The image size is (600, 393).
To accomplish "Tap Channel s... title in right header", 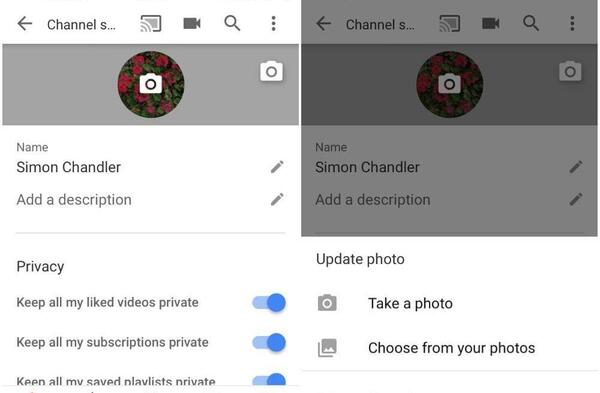I will 380,25.
